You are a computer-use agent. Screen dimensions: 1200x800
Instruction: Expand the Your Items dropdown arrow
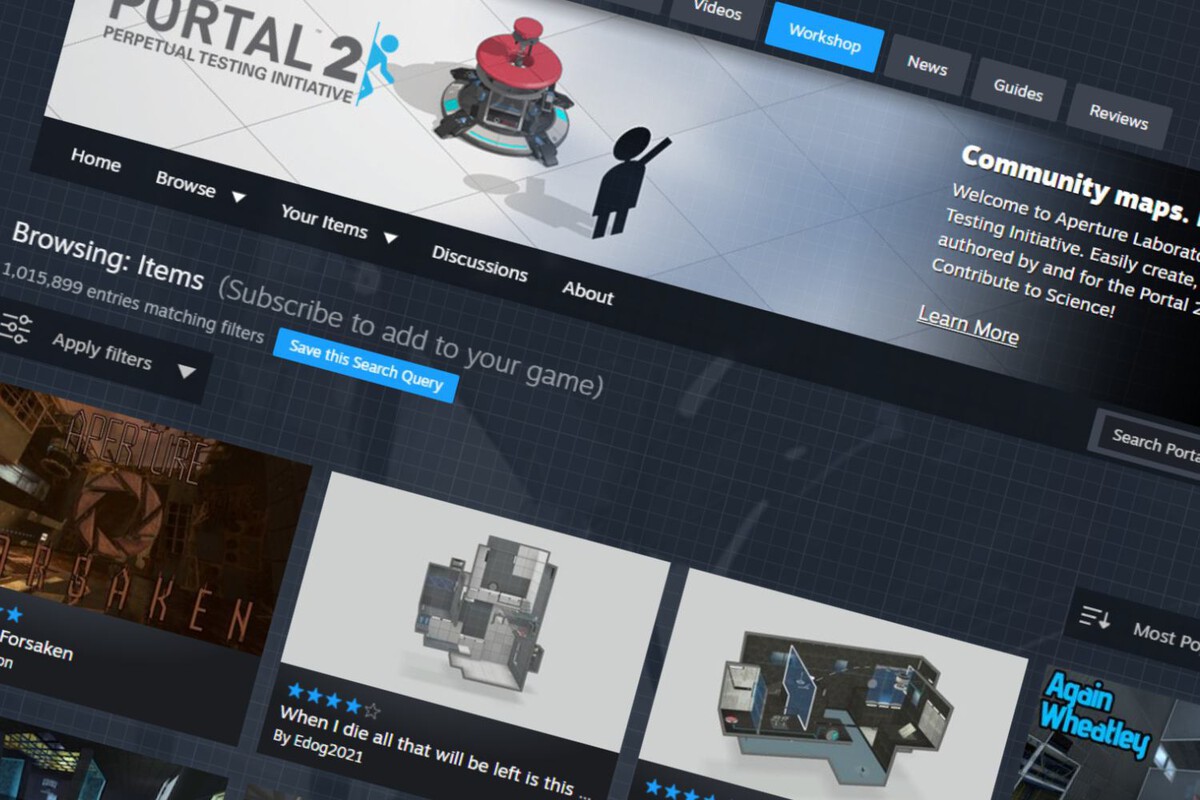point(390,238)
